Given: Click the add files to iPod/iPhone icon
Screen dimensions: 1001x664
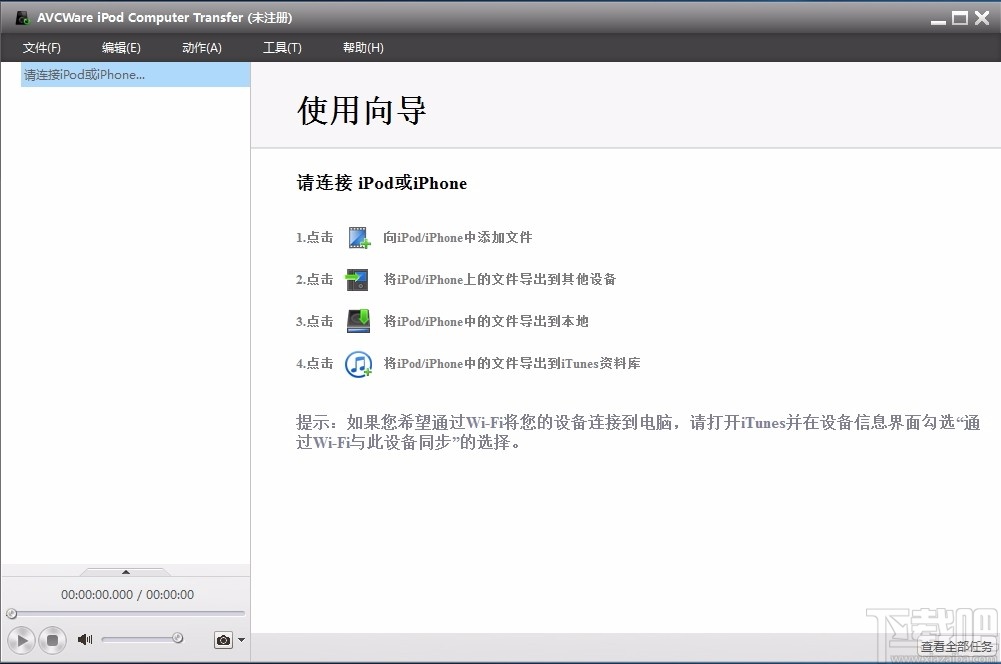Looking at the screenshot, I should click(358, 237).
